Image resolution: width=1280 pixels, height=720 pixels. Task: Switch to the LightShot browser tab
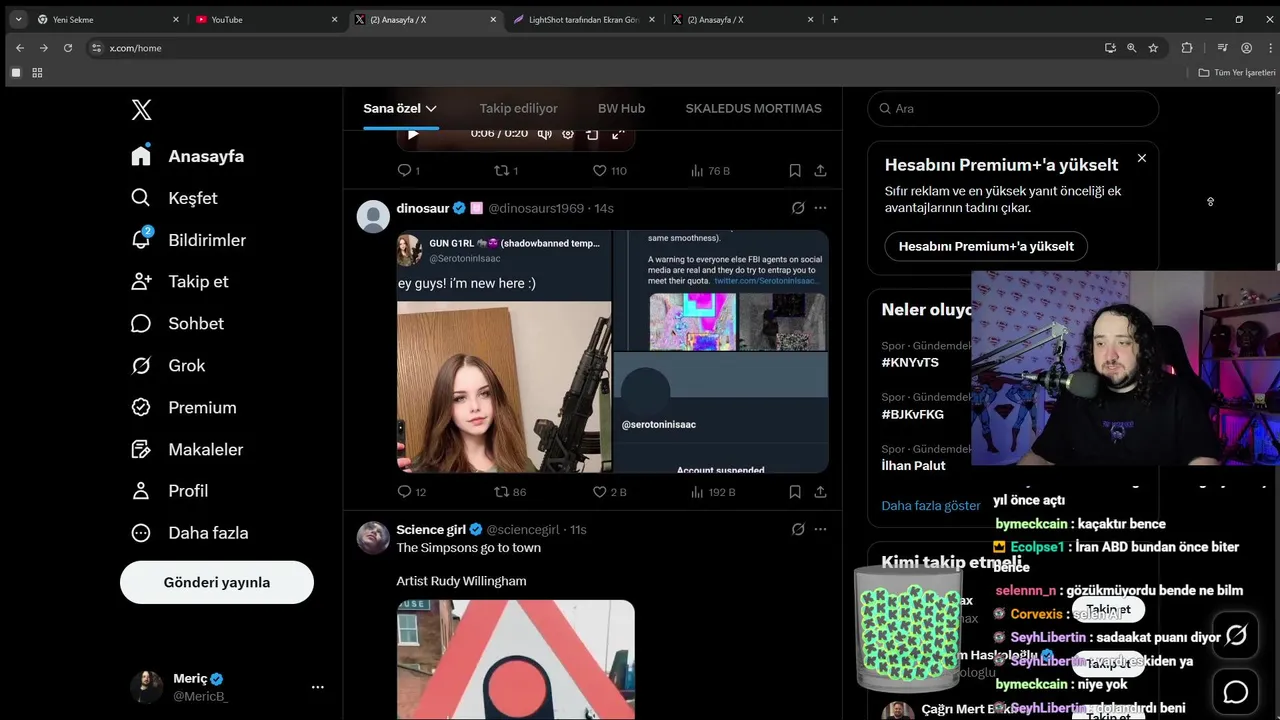584,19
